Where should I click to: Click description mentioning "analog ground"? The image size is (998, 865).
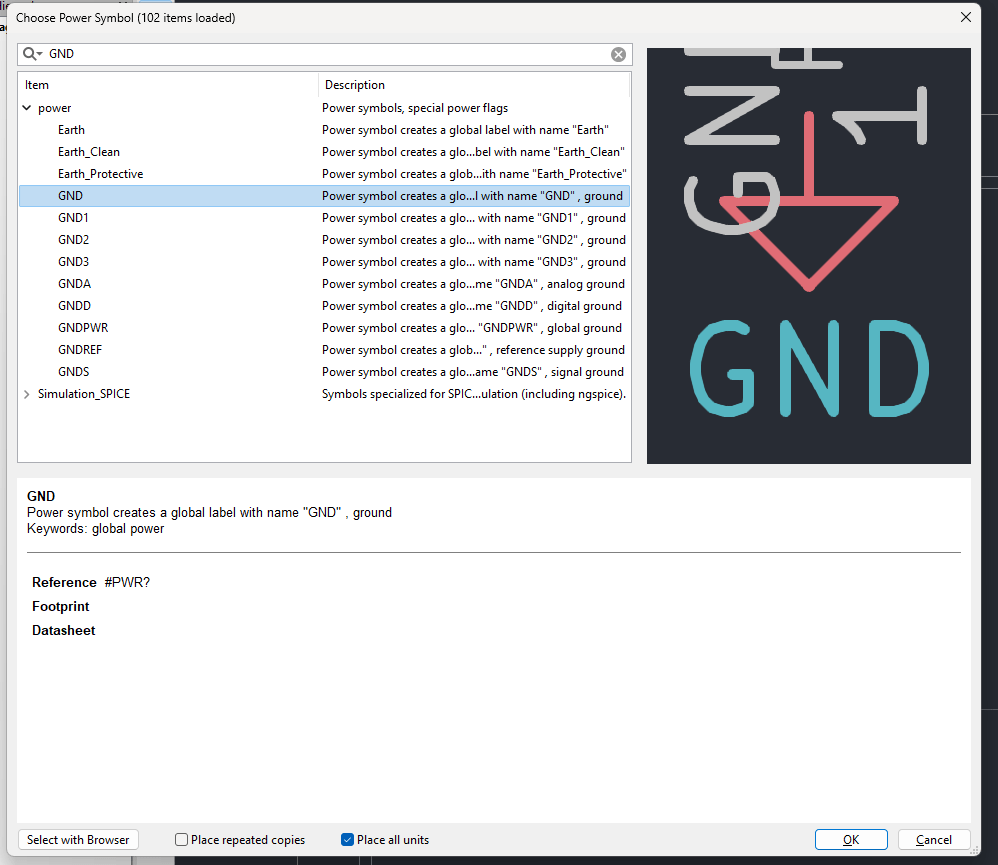pos(474,284)
